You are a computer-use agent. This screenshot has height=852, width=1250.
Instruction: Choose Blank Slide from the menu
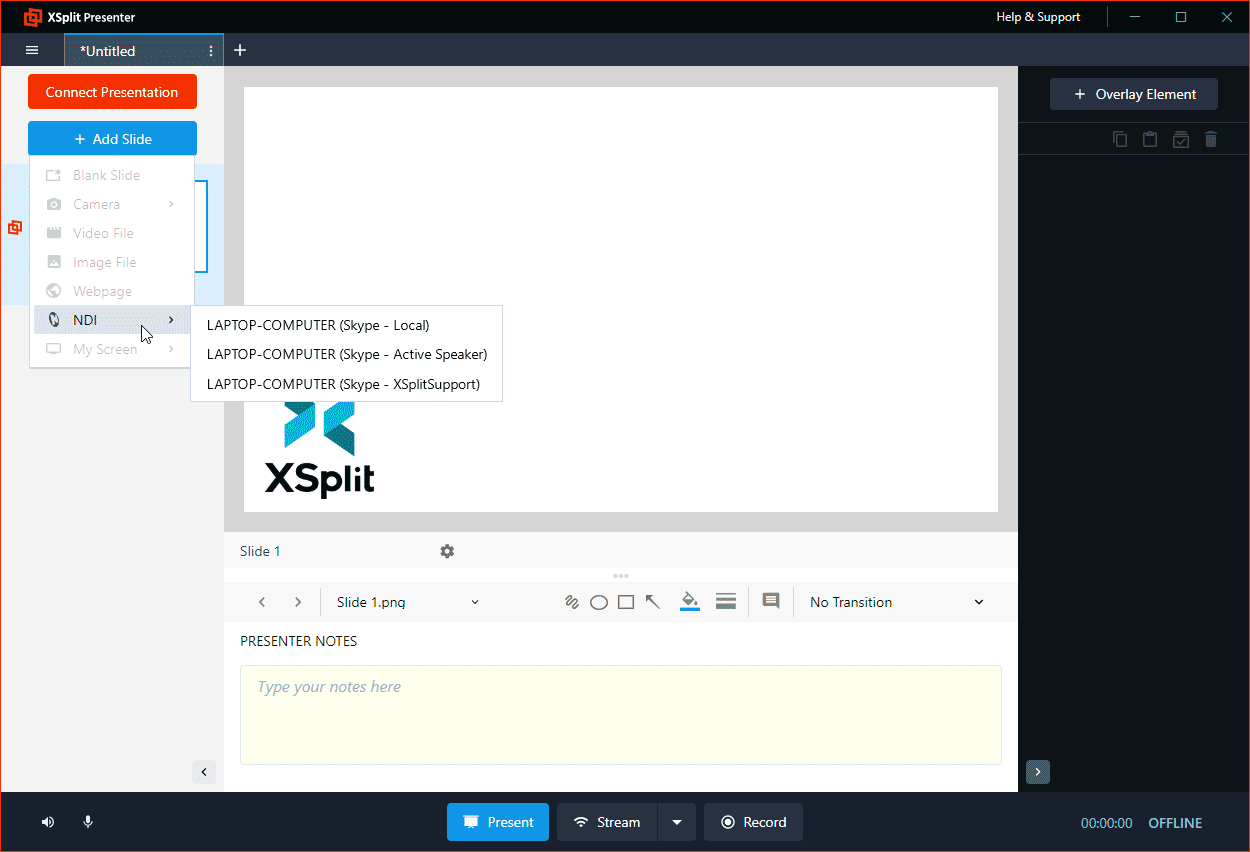tap(112, 175)
